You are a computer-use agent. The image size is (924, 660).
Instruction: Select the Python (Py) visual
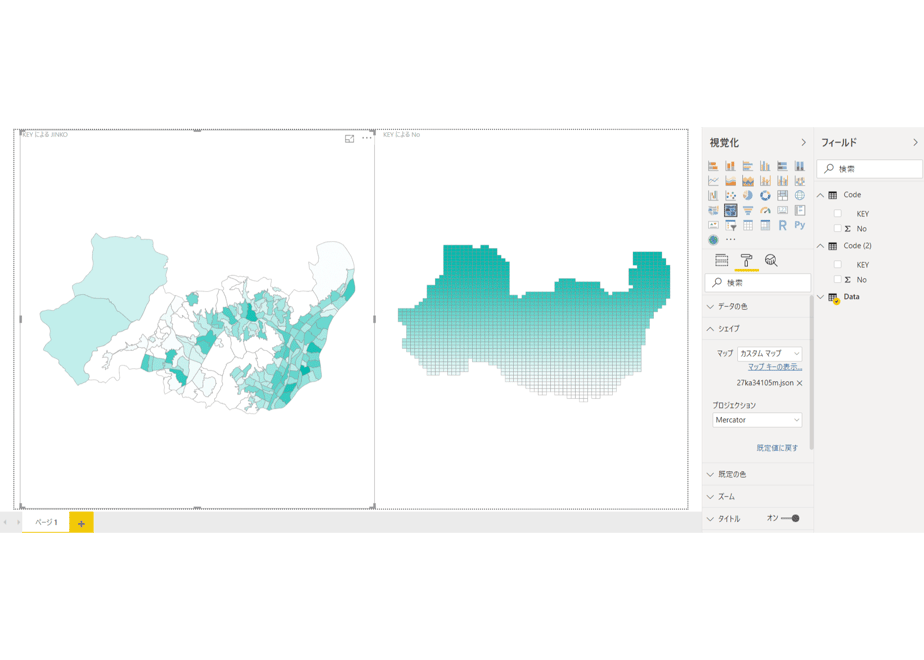(x=800, y=225)
